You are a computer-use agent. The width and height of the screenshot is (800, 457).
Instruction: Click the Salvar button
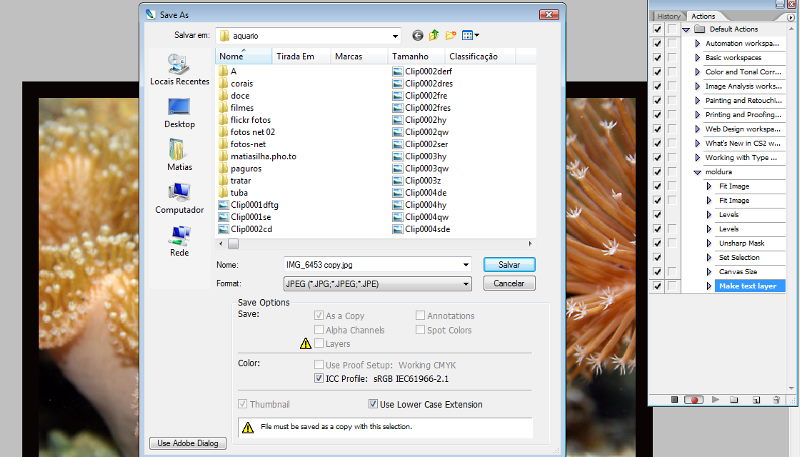tap(509, 264)
